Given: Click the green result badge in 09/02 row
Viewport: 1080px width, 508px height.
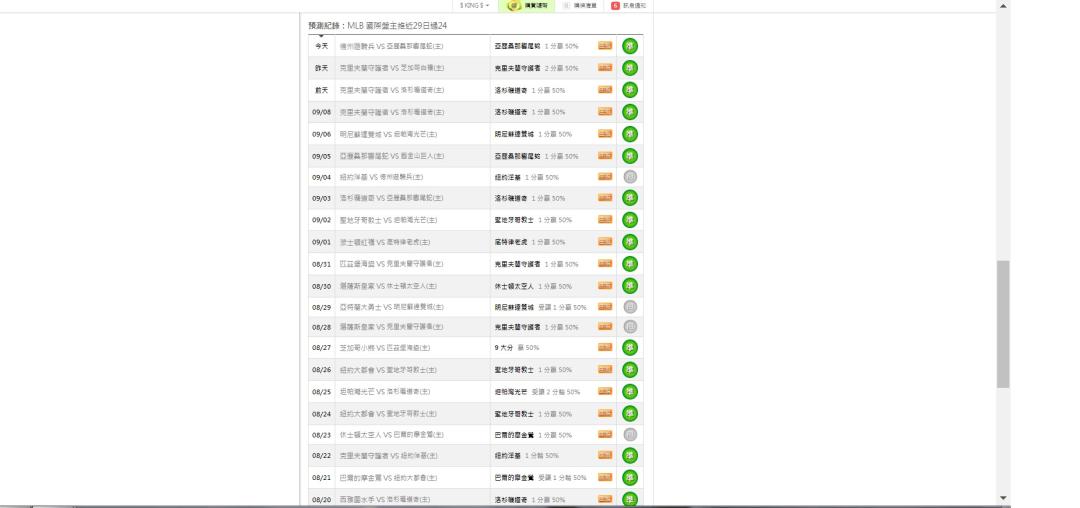Looking at the screenshot, I should (x=630, y=220).
